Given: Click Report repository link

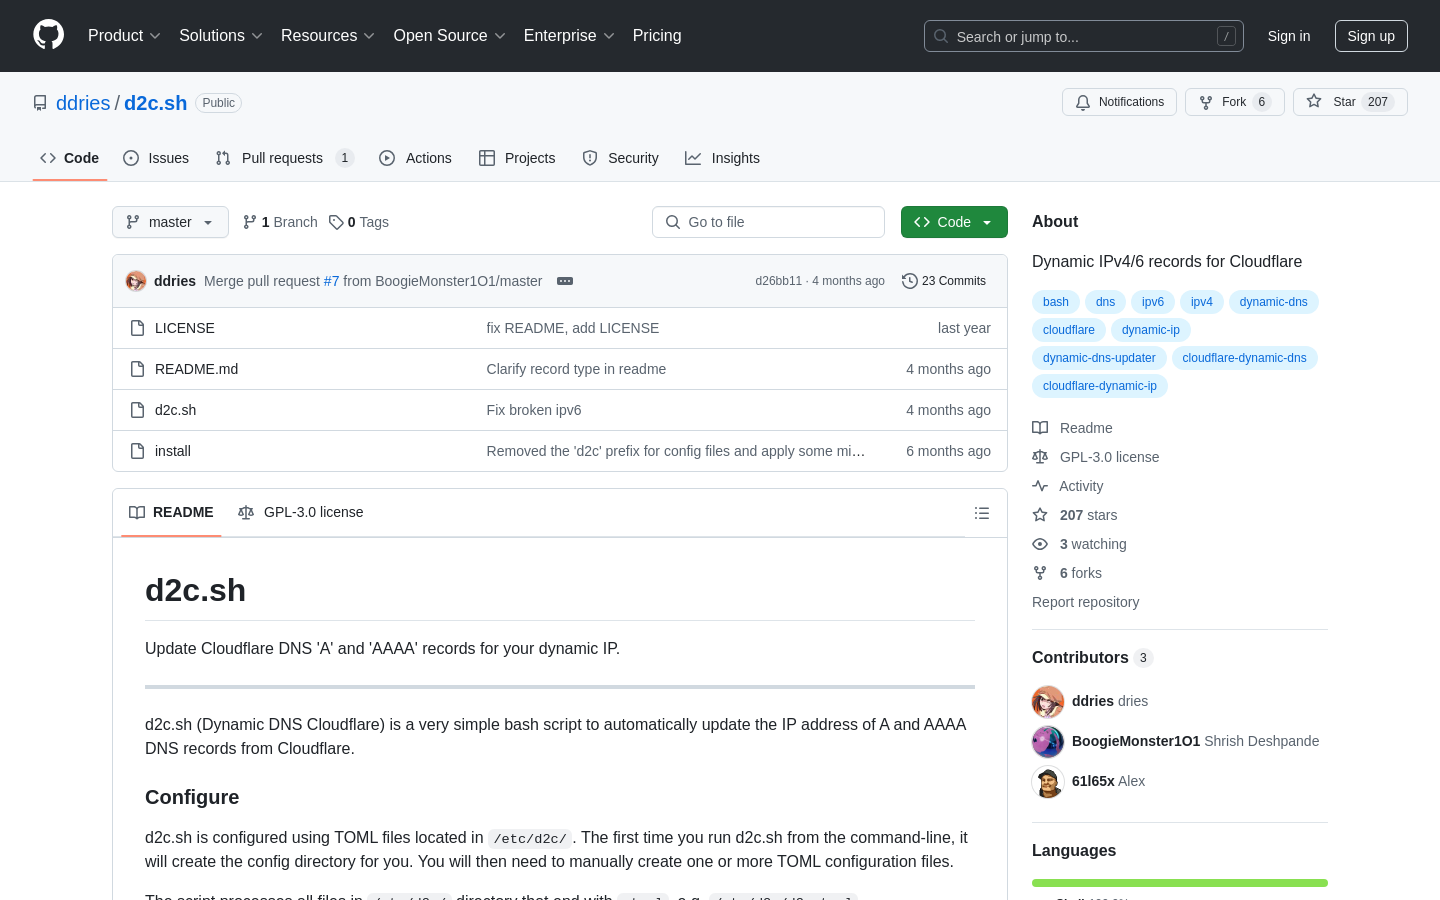Looking at the screenshot, I should point(1085,602).
